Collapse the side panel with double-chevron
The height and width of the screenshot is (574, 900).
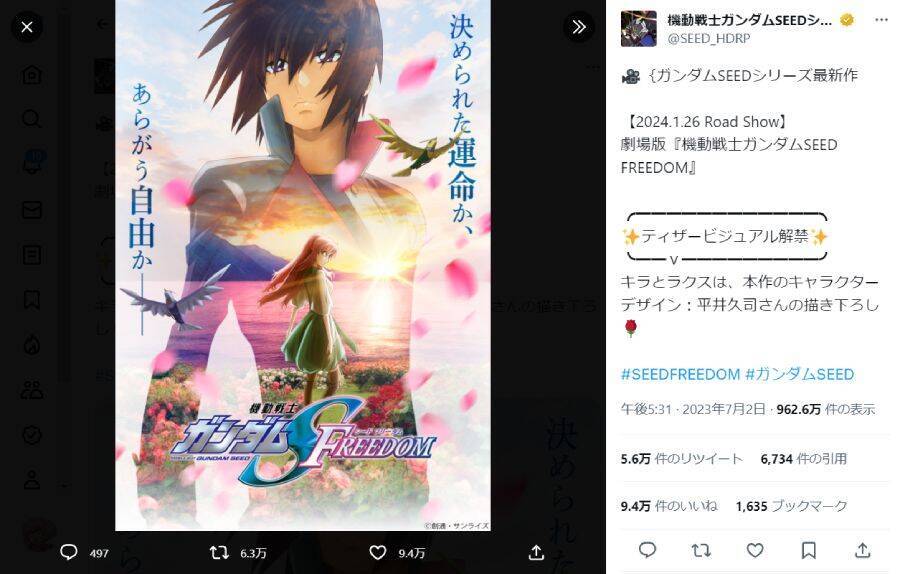579,27
